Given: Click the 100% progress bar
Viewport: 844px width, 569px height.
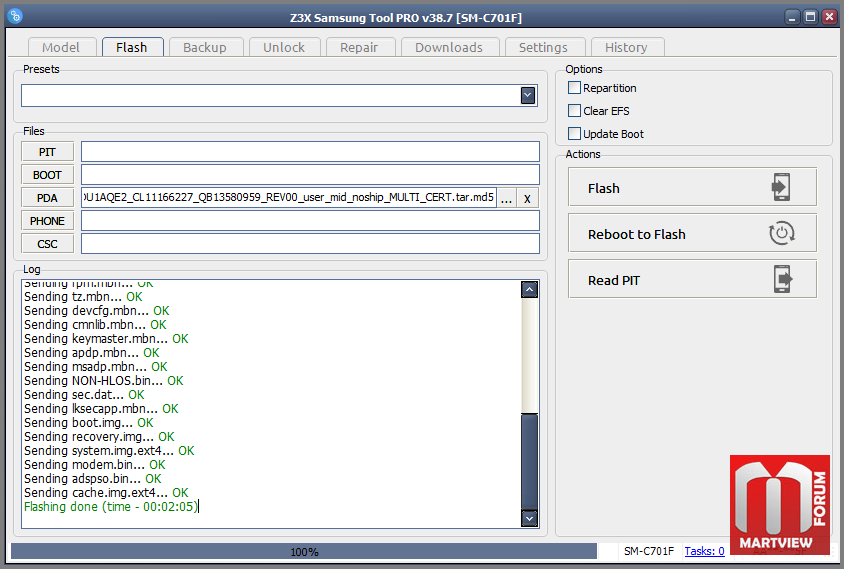Looking at the screenshot, I should [304, 552].
